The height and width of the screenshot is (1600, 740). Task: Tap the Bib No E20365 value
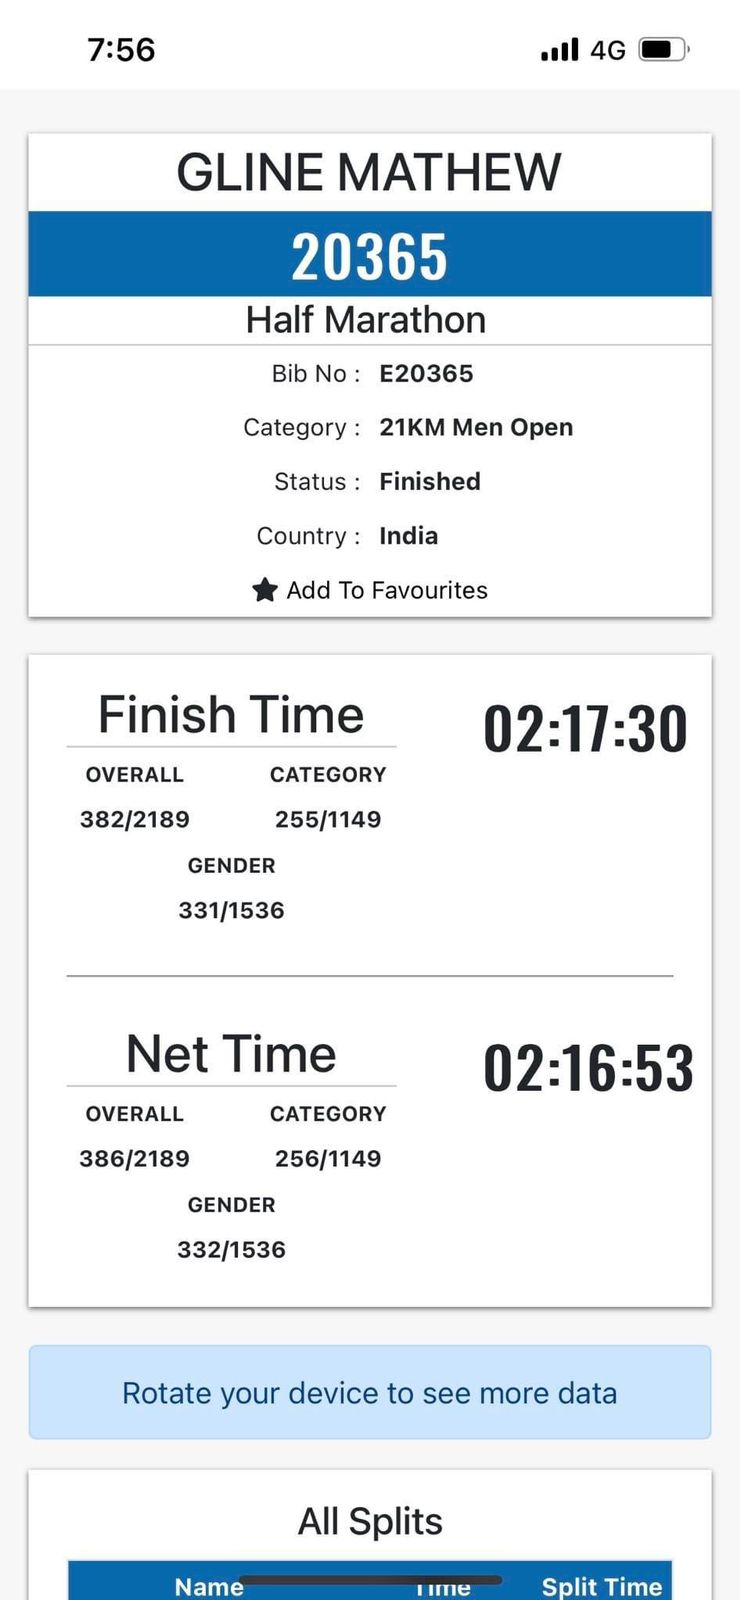coord(426,374)
